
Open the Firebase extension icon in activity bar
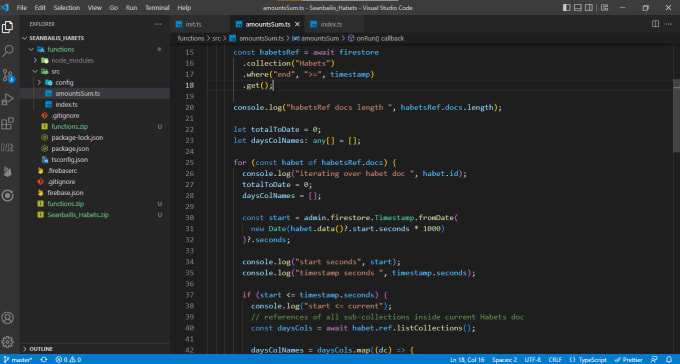7,171
